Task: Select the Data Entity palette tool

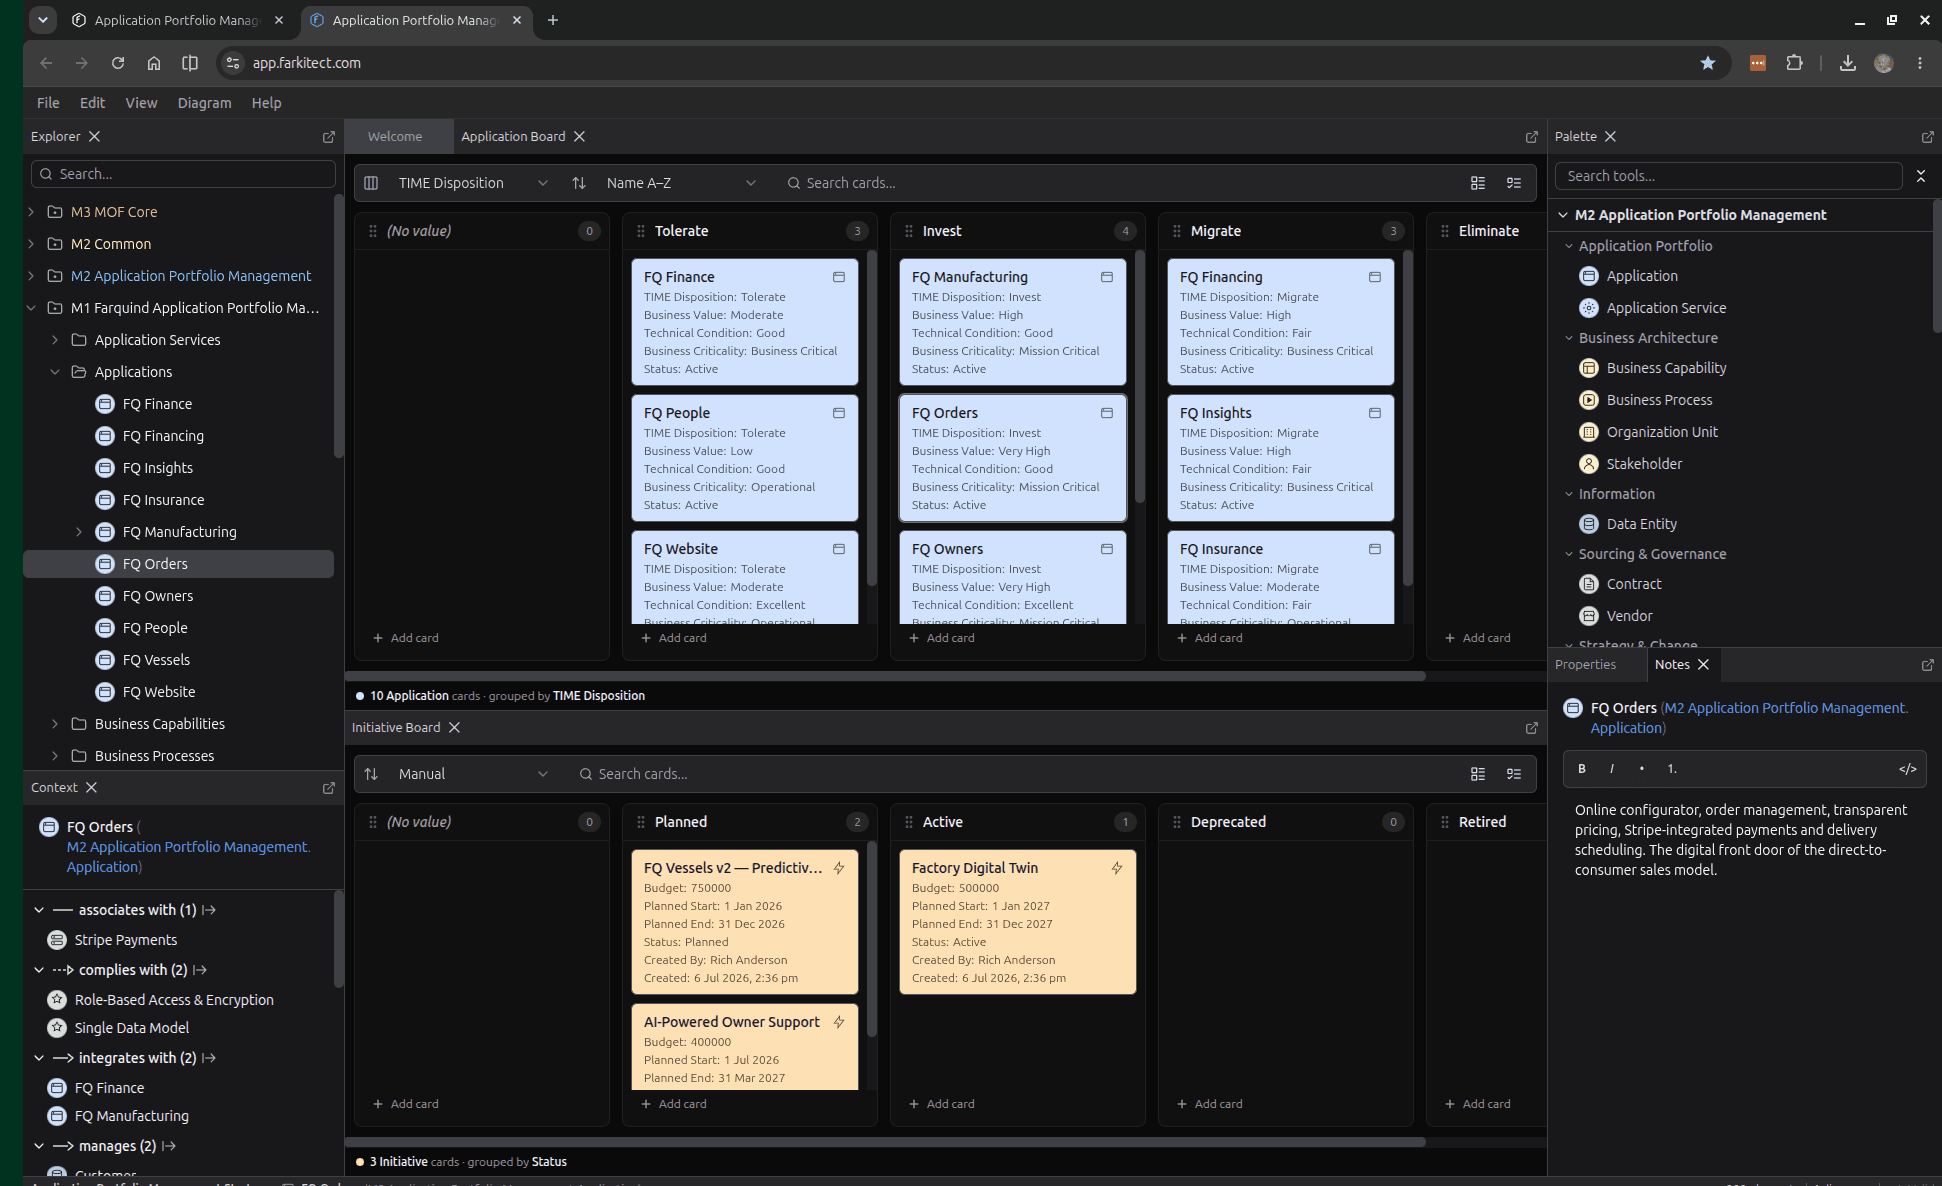Action: click(1641, 524)
